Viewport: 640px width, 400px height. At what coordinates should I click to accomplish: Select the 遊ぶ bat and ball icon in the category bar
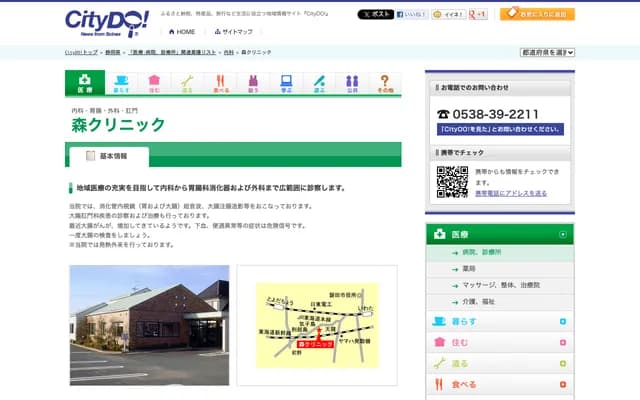coord(320,83)
